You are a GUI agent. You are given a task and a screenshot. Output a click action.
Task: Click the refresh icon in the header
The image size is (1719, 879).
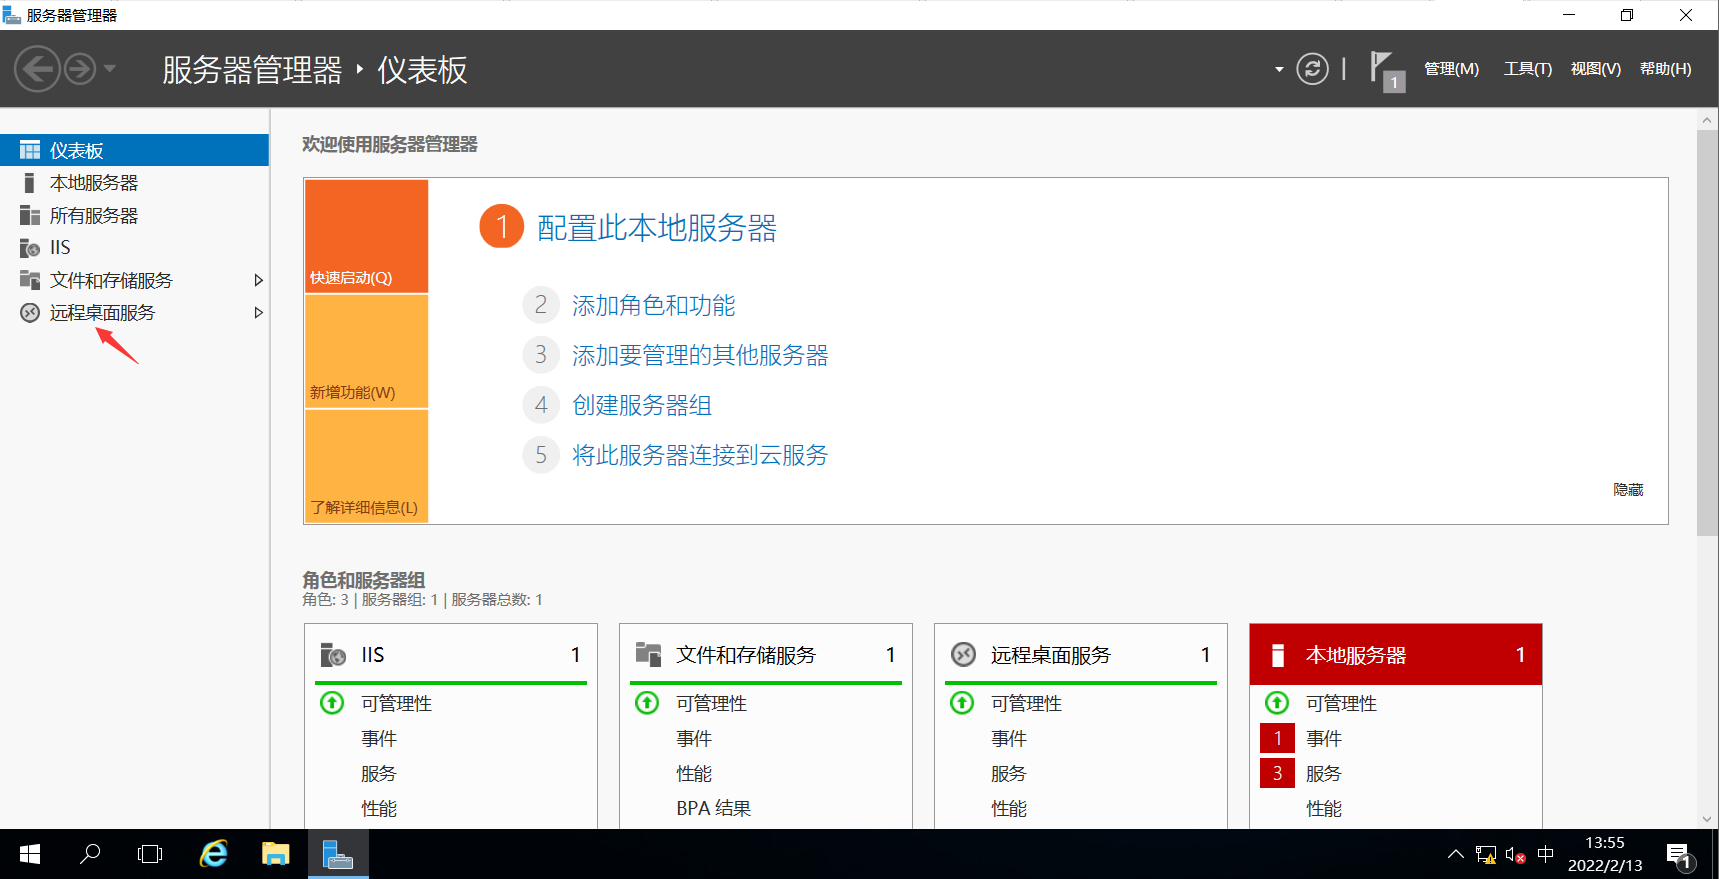1312,69
